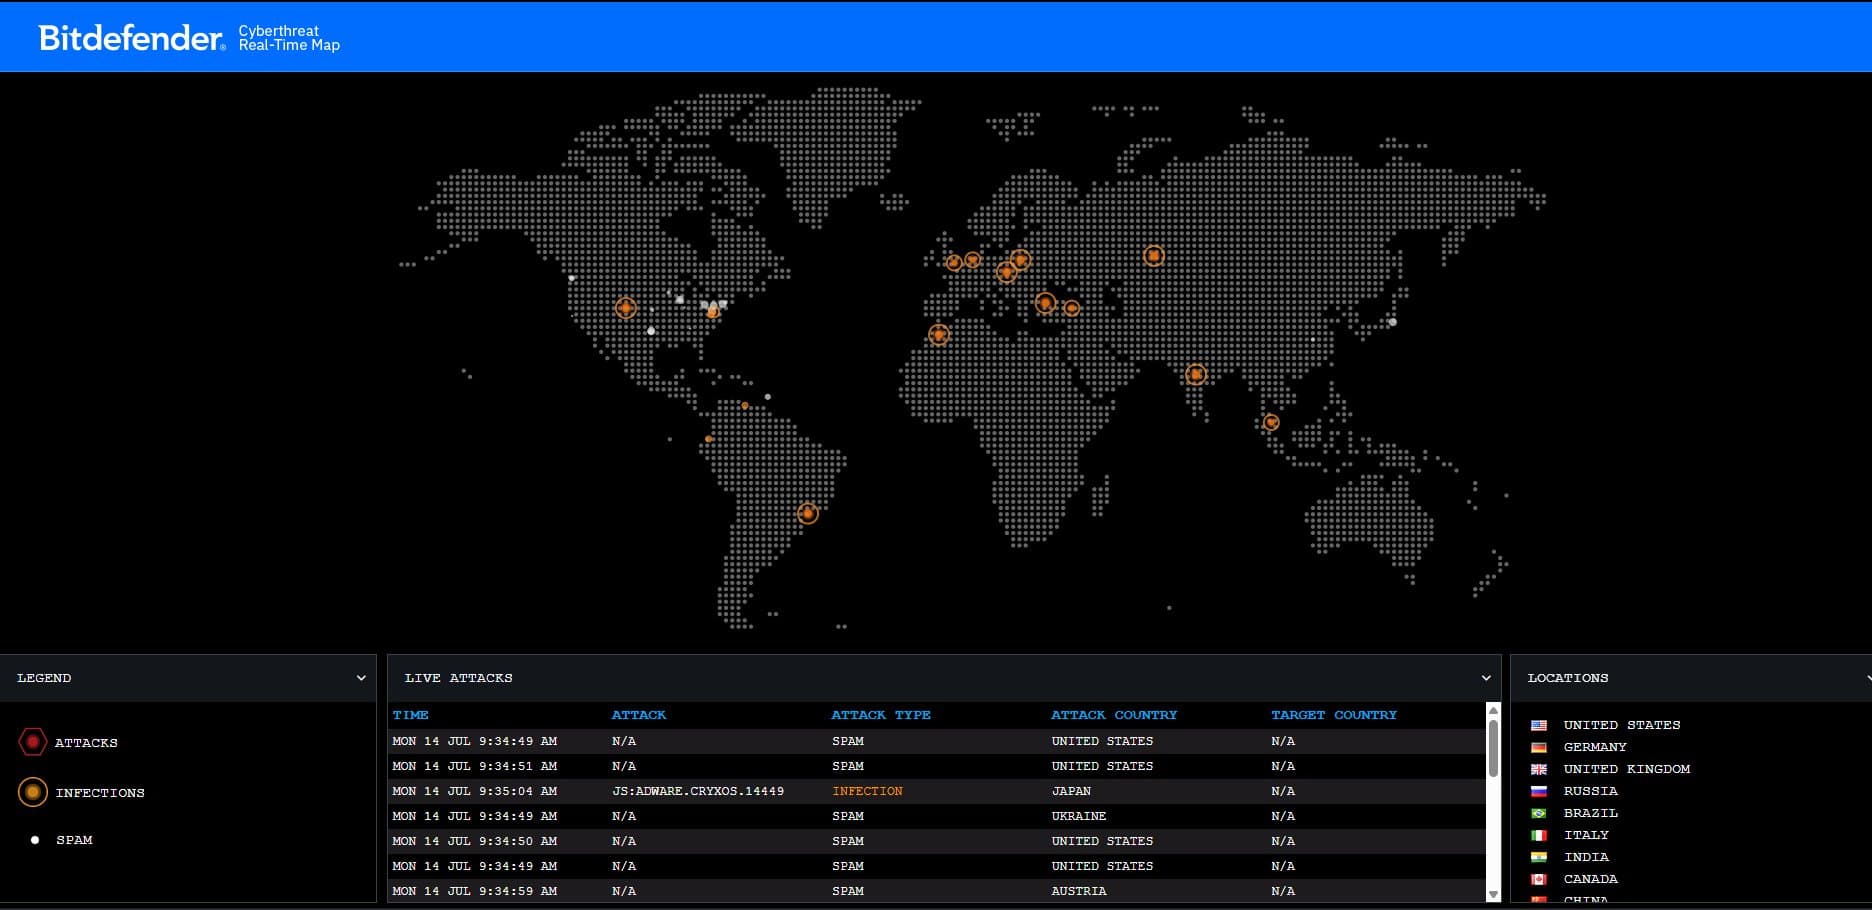This screenshot has width=1872, height=910.
Task: Click the infection marker near Turkey
Action: [x=1045, y=302]
